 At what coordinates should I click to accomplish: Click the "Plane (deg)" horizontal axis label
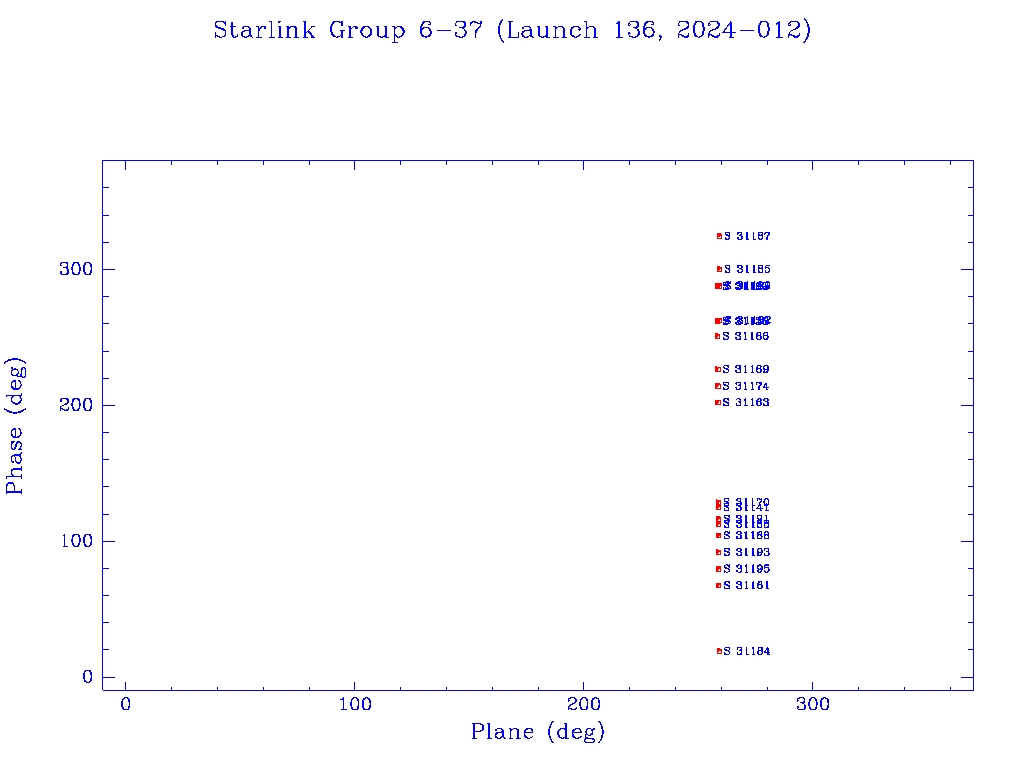click(537, 732)
